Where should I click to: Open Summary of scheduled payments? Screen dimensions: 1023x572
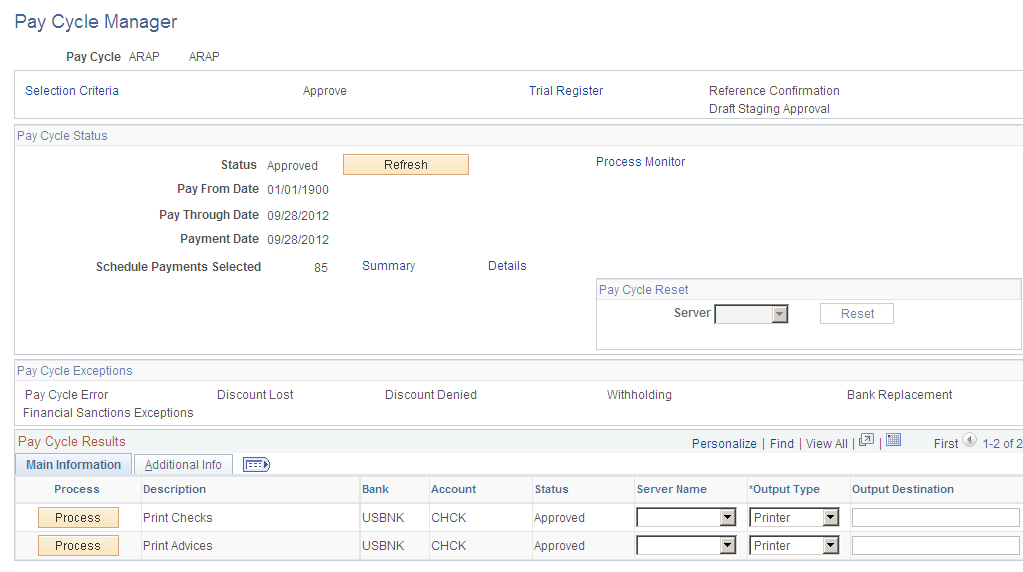pyautogui.click(x=388, y=265)
